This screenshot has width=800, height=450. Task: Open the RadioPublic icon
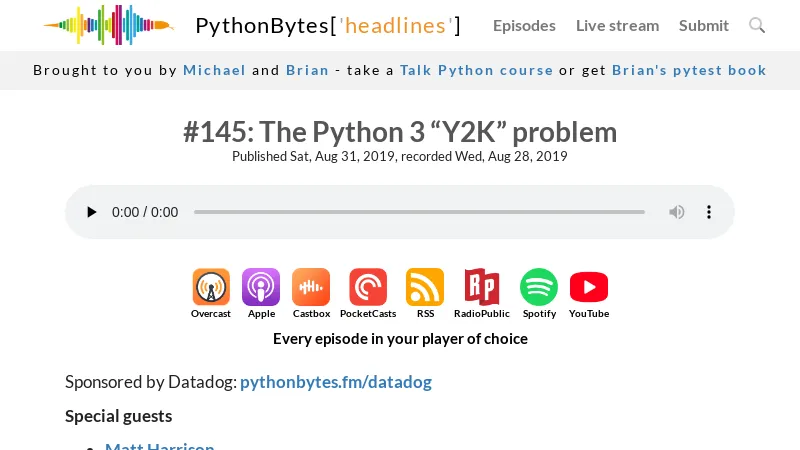click(x=481, y=288)
